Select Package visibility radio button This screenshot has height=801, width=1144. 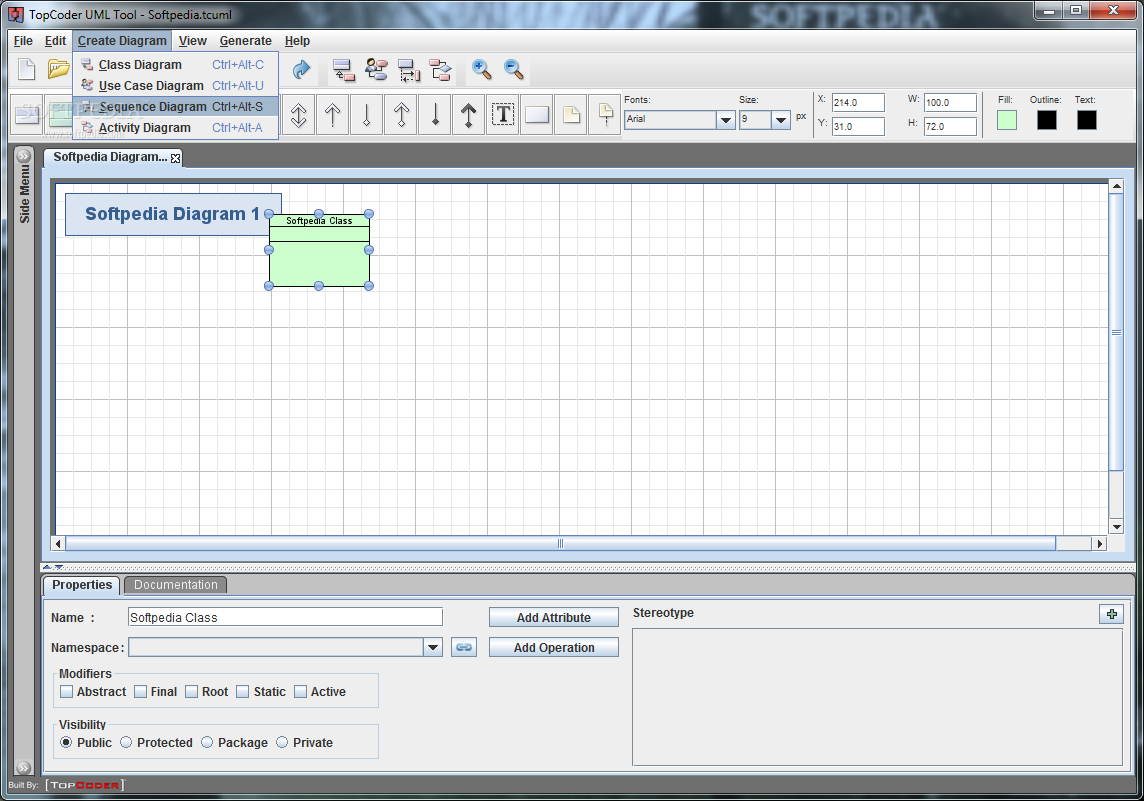click(x=207, y=742)
